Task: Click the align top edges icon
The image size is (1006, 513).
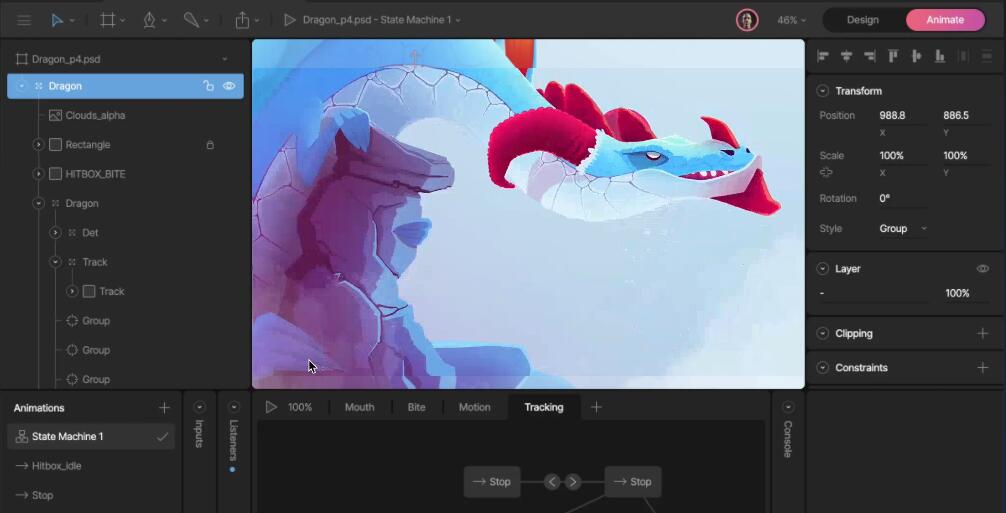Action: click(893, 56)
